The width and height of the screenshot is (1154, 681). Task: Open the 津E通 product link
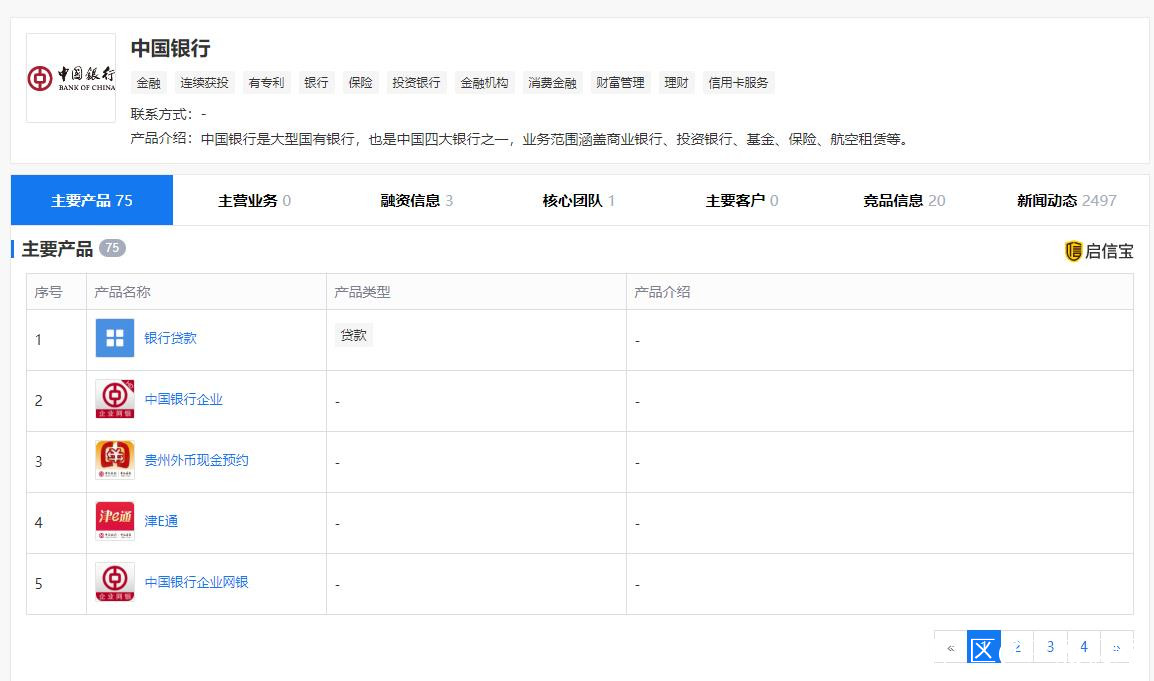coord(160,521)
